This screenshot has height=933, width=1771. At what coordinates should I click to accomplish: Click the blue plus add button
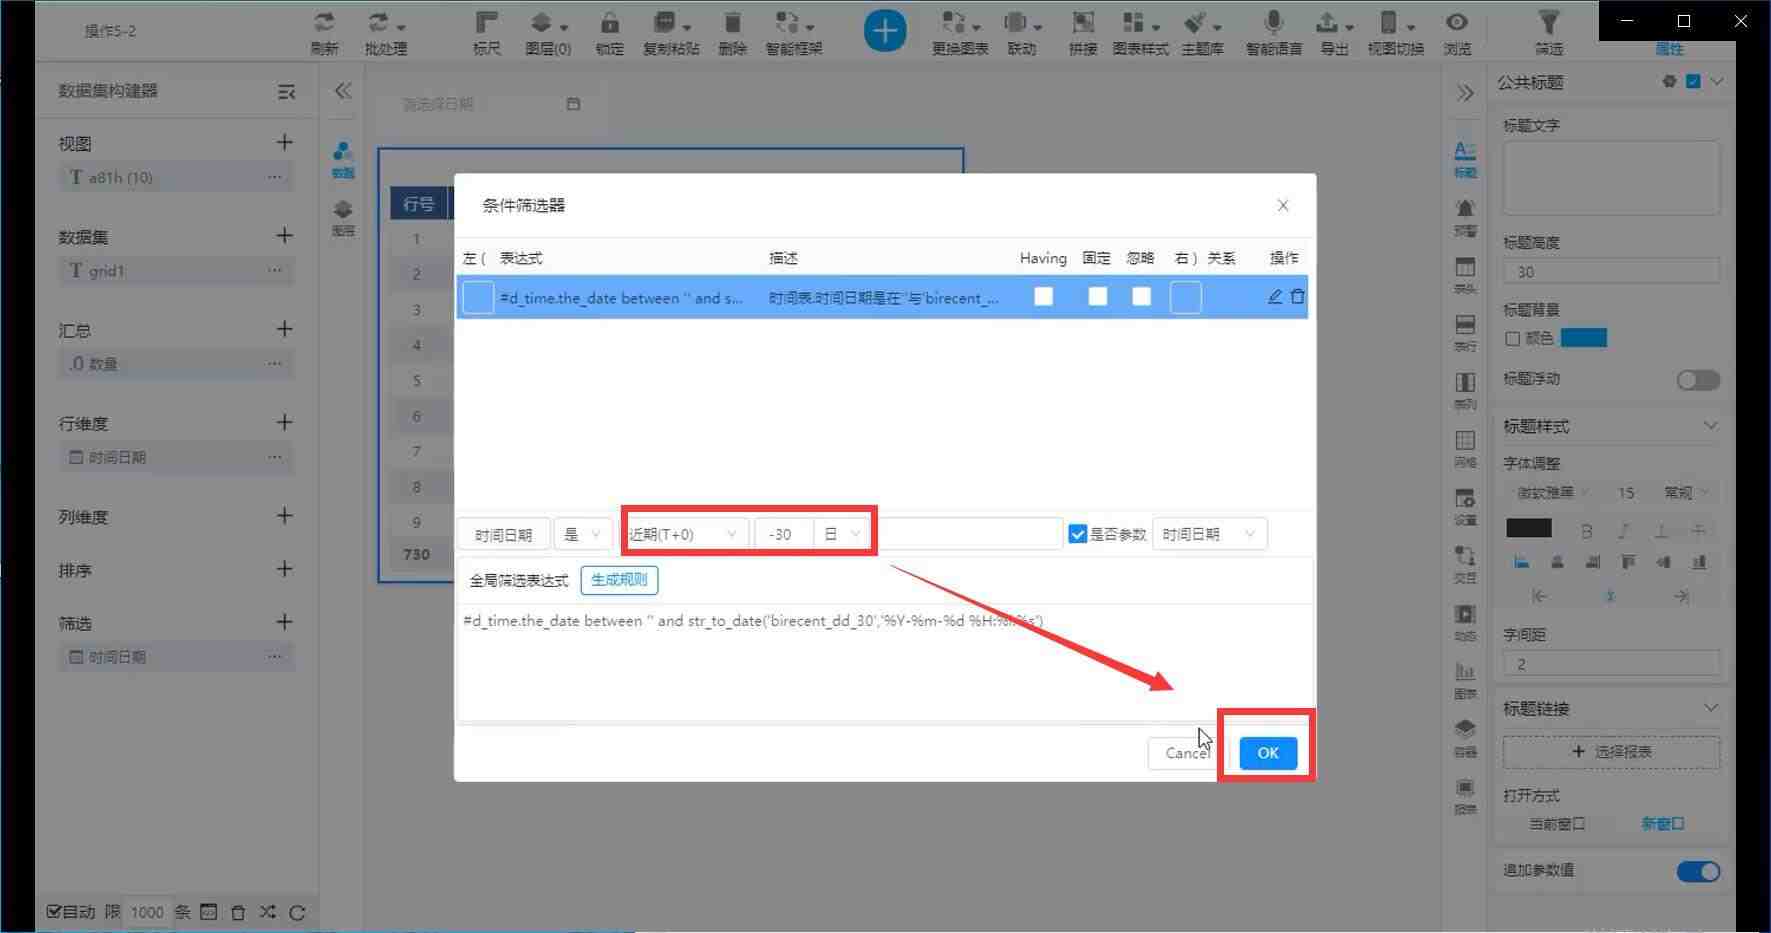click(x=885, y=31)
